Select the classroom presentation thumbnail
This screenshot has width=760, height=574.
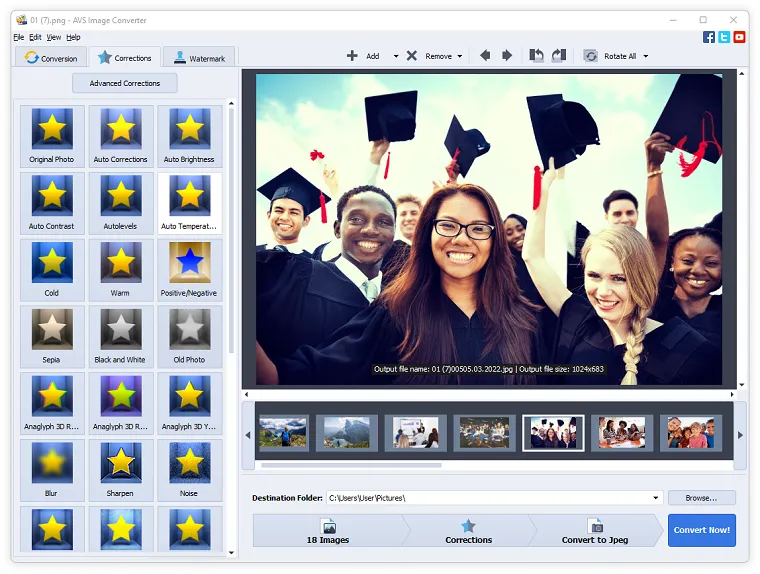point(415,433)
